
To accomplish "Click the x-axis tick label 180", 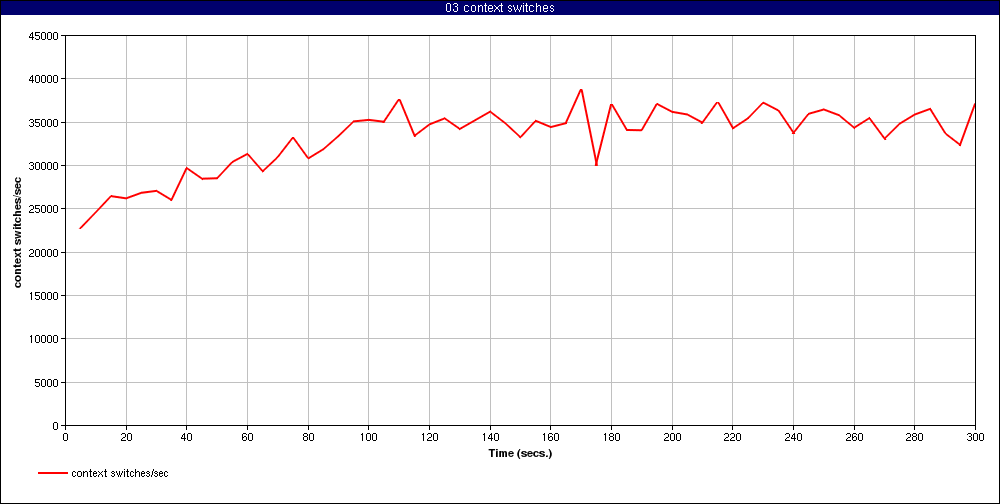I will (x=611, y=437).
